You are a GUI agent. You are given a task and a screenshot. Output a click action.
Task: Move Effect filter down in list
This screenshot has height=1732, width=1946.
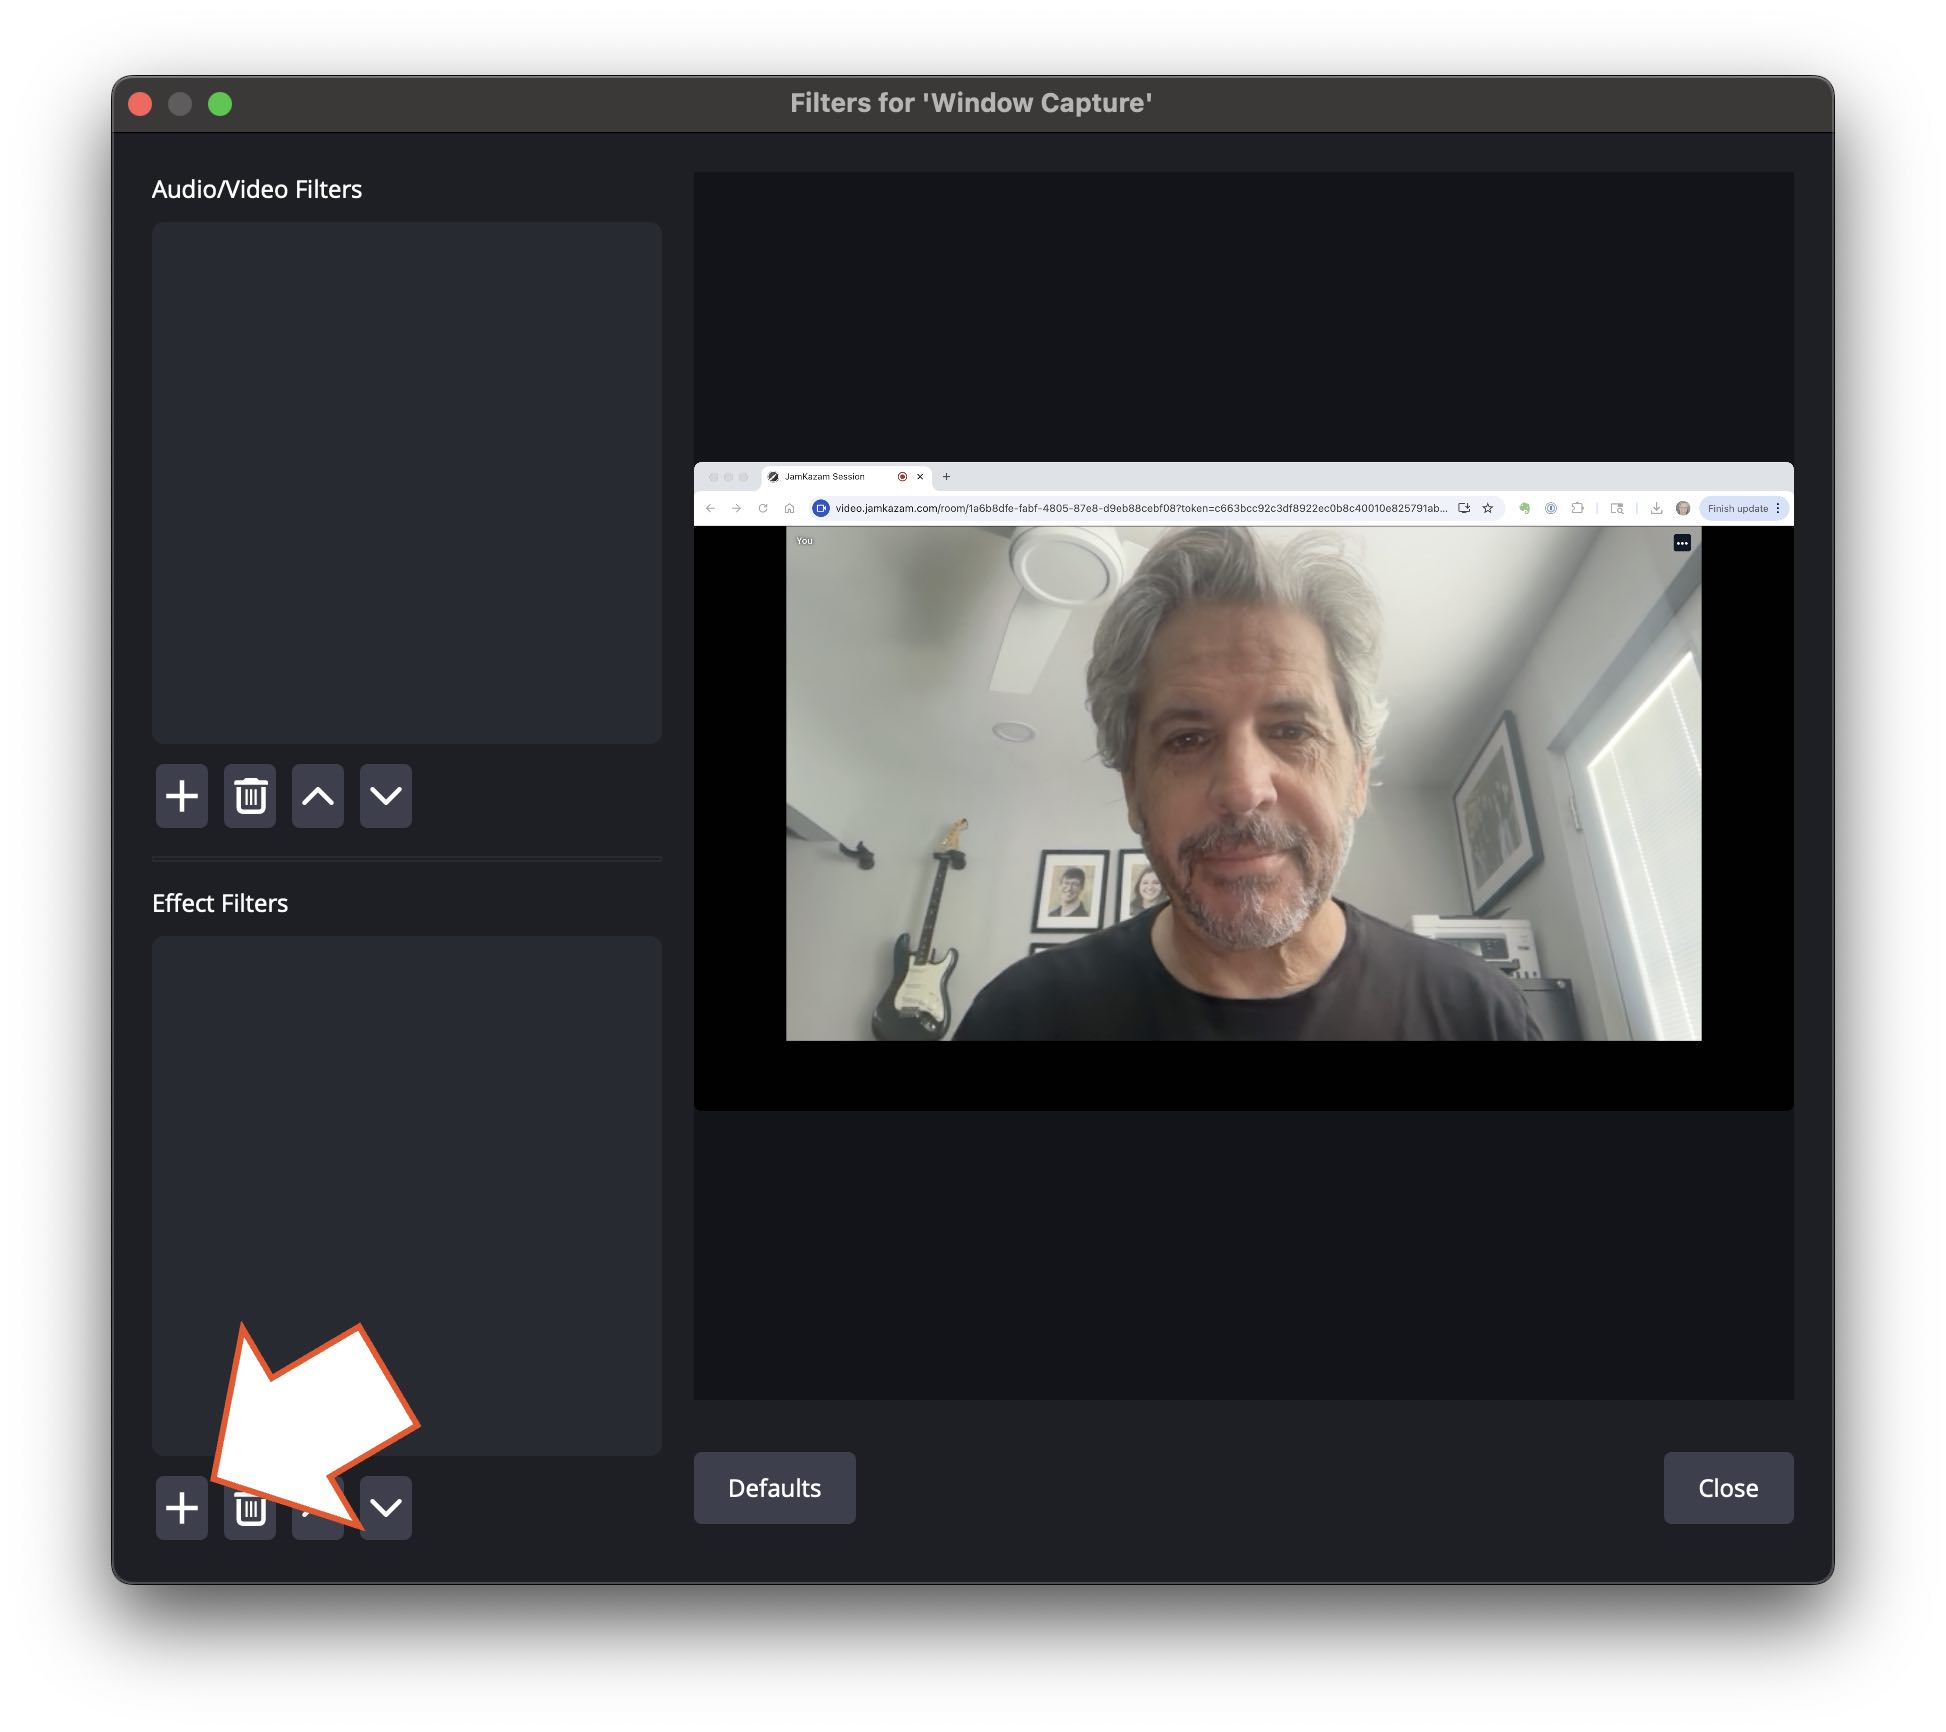[387, 1508]
